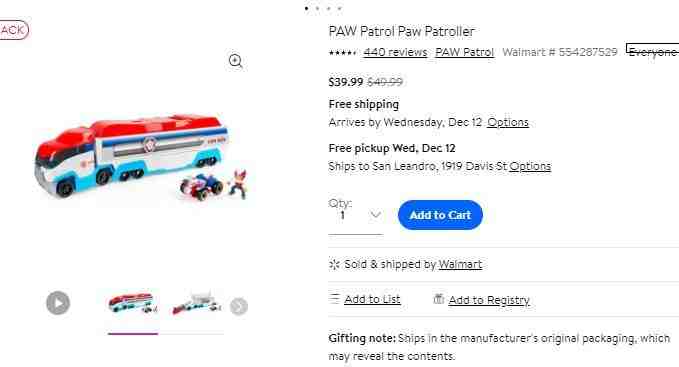Click the gift registry icon
The height and width of the screenshot is (367, 679).
coord(439,299)
